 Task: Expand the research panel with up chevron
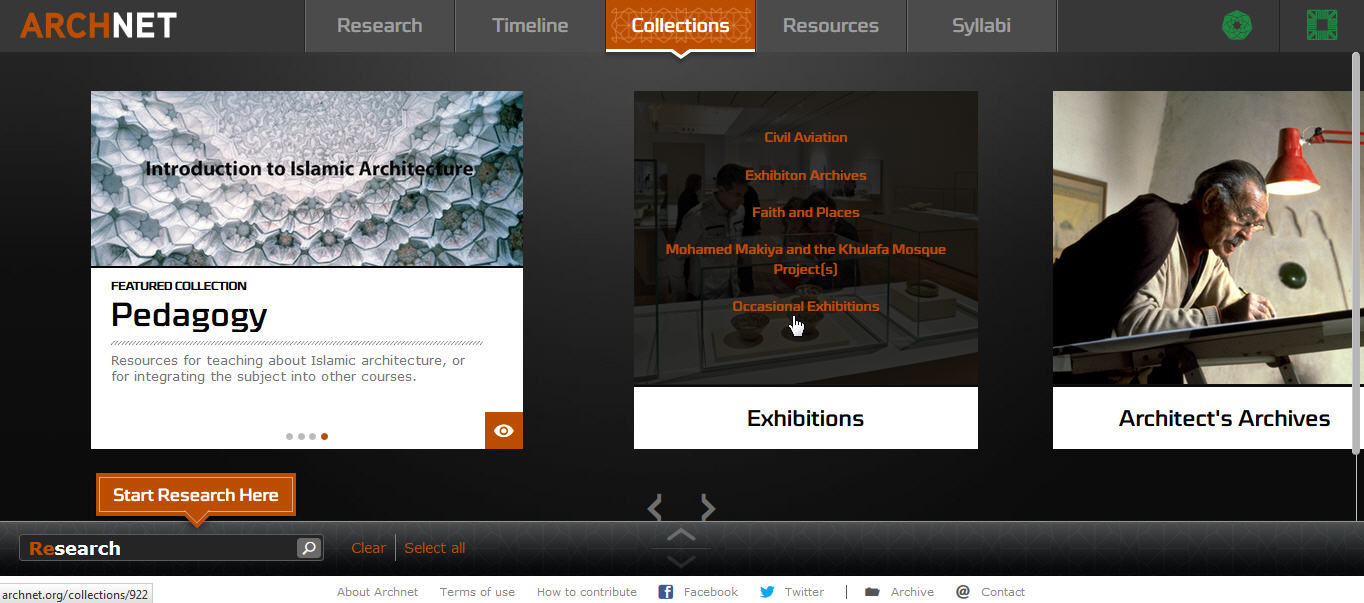coord(681,535)
